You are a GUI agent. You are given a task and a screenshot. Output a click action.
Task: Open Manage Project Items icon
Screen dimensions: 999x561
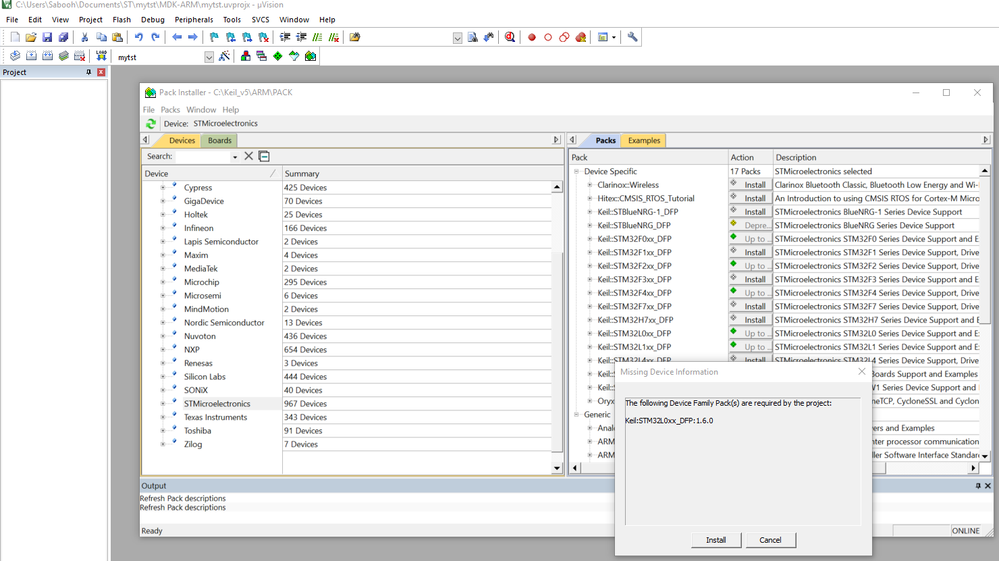[245, 57]
